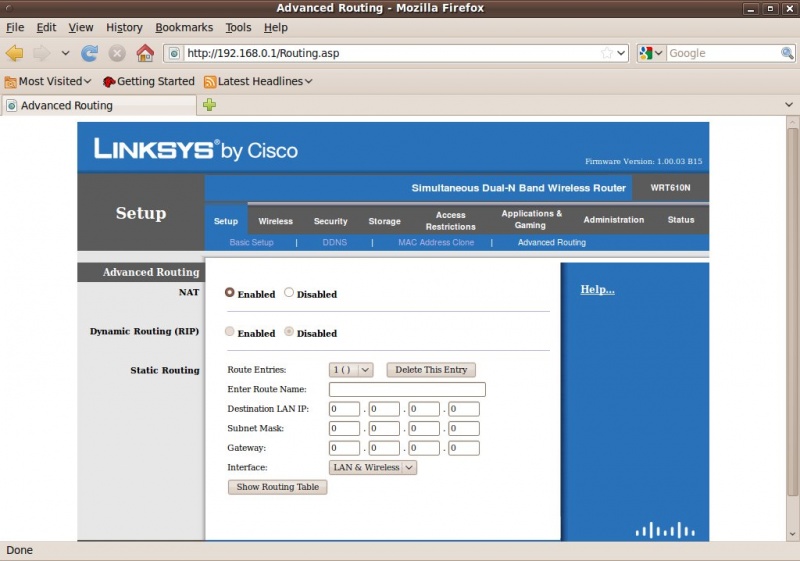Open the File menu
800x561 pixels.
pos(15,28)
